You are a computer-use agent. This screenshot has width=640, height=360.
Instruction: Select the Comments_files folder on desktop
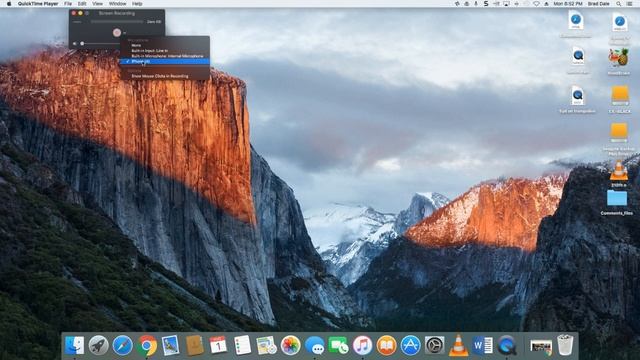coord(617,198)
